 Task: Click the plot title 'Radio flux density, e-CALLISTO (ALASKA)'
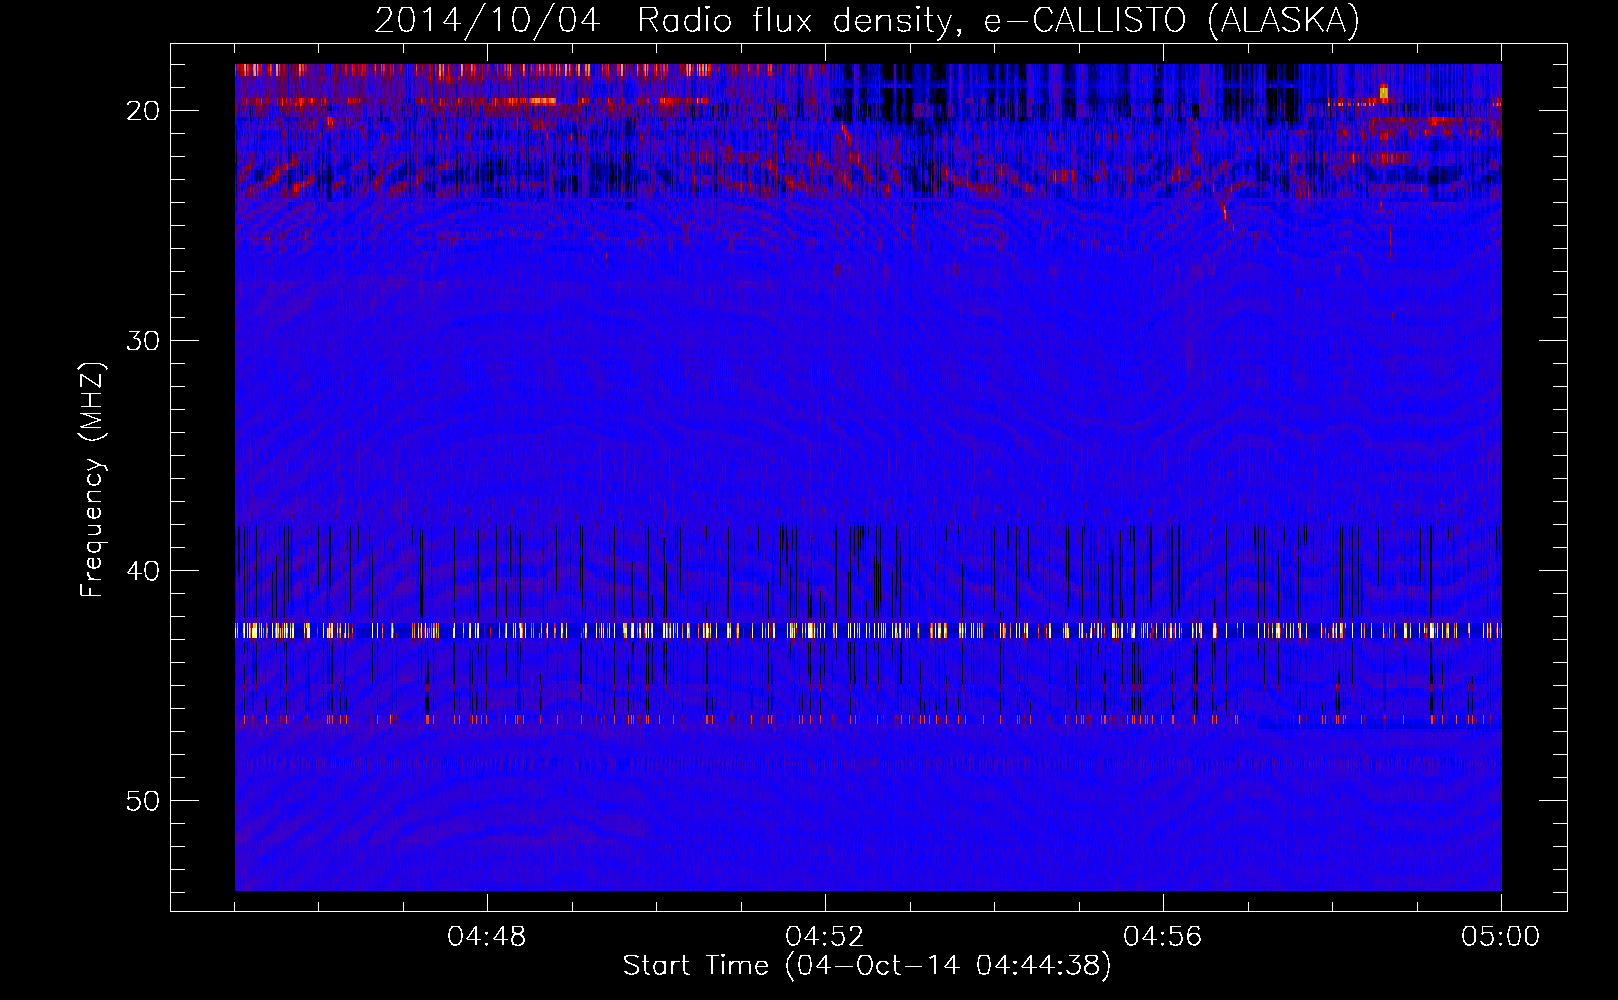pos(998,21)
